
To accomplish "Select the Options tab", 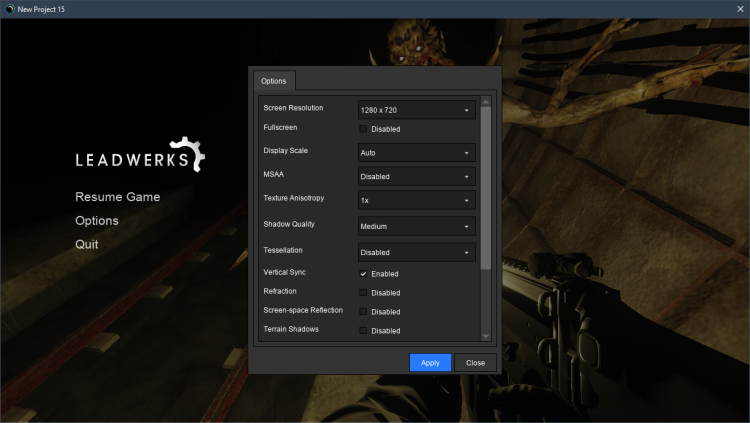I will (x=273, y=81).
